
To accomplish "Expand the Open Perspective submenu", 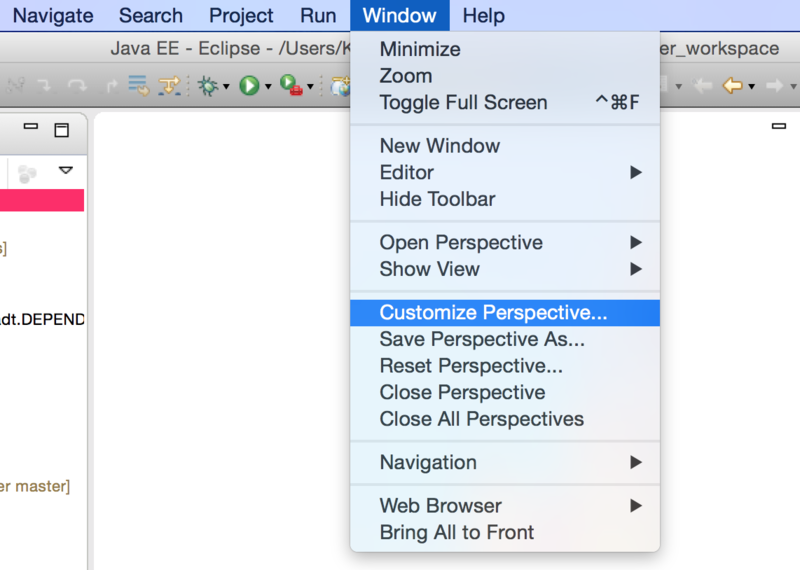I will click(x=461, y=242).
